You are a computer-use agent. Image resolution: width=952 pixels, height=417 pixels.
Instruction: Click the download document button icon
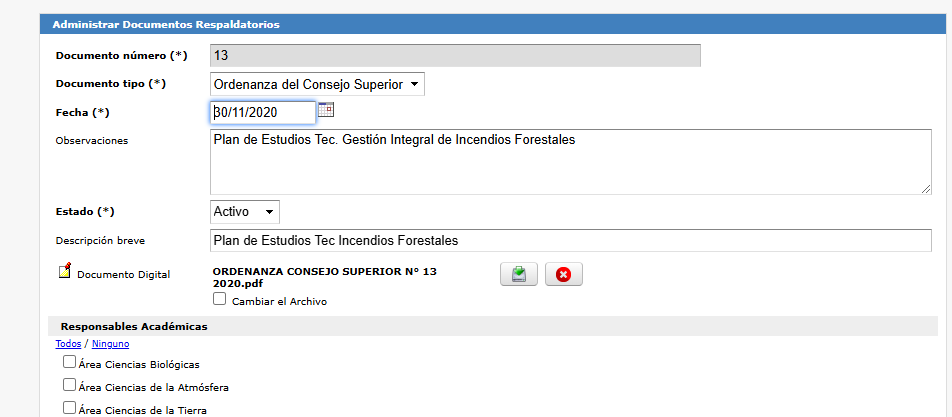(519, 275)
